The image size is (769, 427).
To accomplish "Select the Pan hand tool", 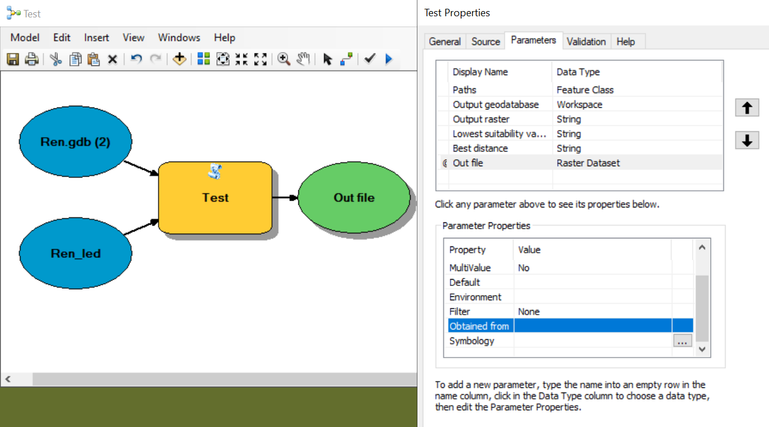I will [x=304, y=59].
